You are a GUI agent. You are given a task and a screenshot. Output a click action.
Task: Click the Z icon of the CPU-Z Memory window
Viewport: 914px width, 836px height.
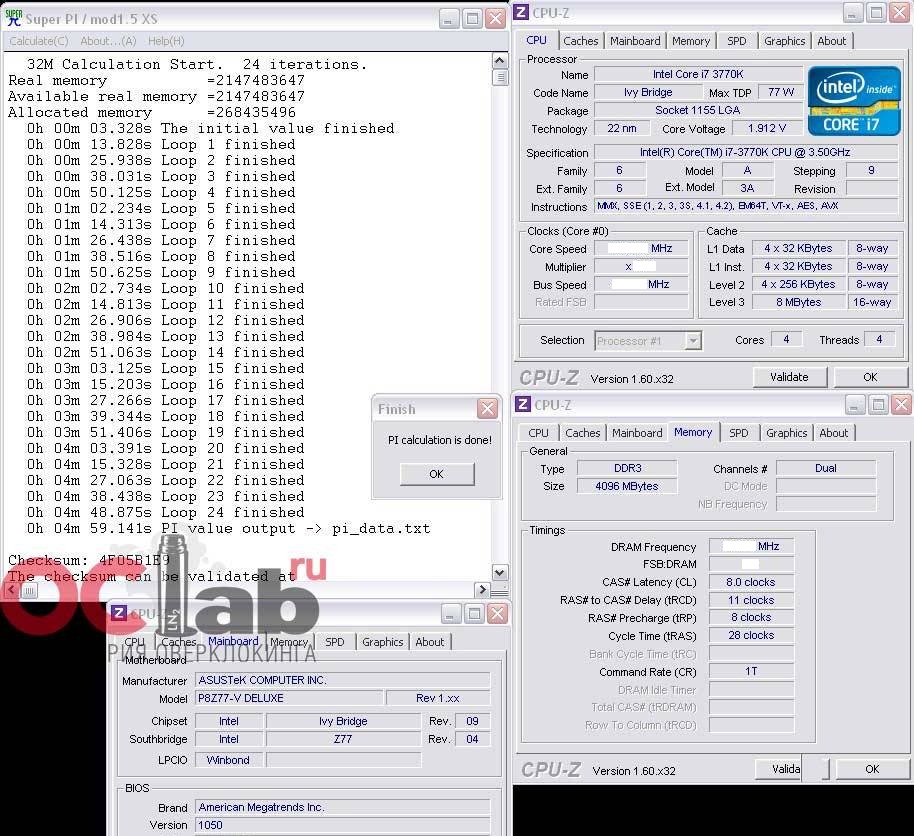point(523,403)
